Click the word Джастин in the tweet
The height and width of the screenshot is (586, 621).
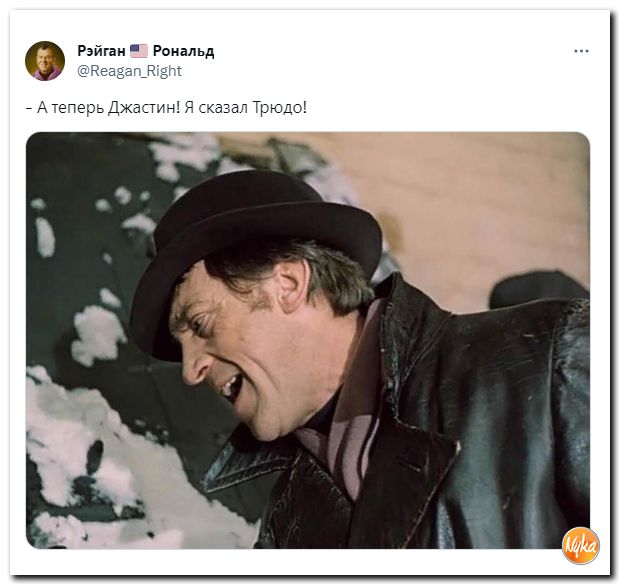(144, 108)
